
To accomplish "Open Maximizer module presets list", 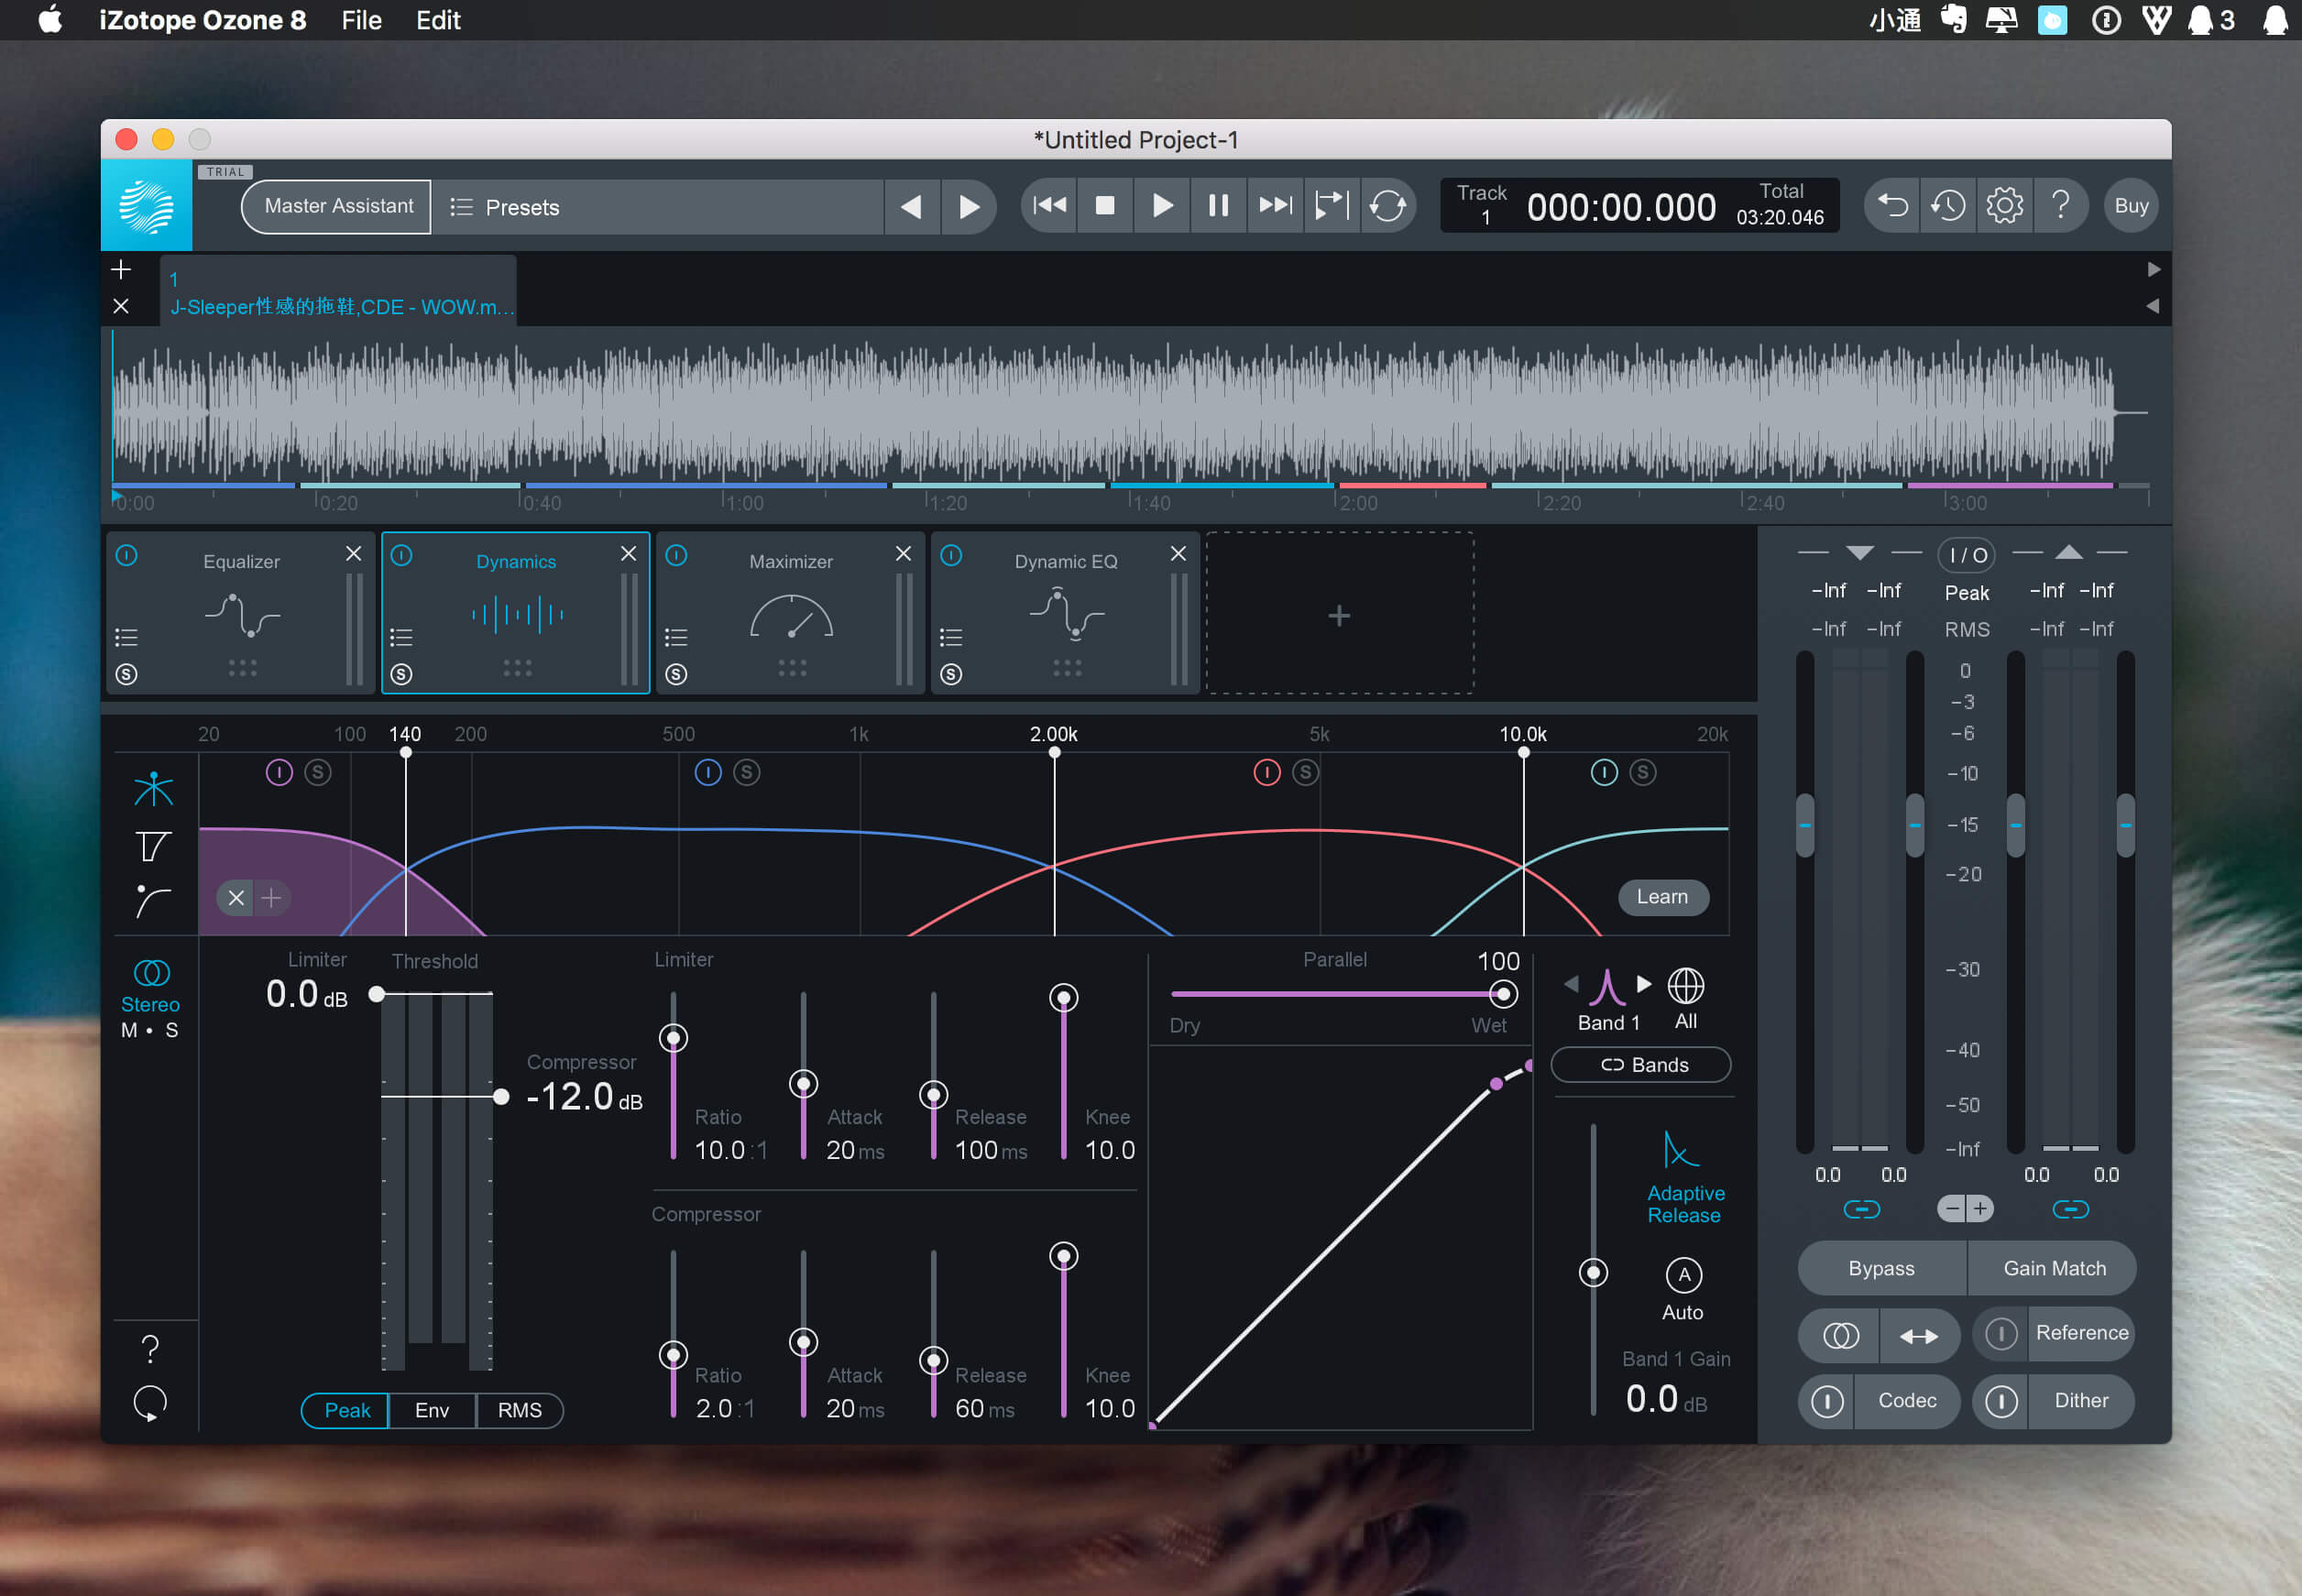I will point(677,637).
